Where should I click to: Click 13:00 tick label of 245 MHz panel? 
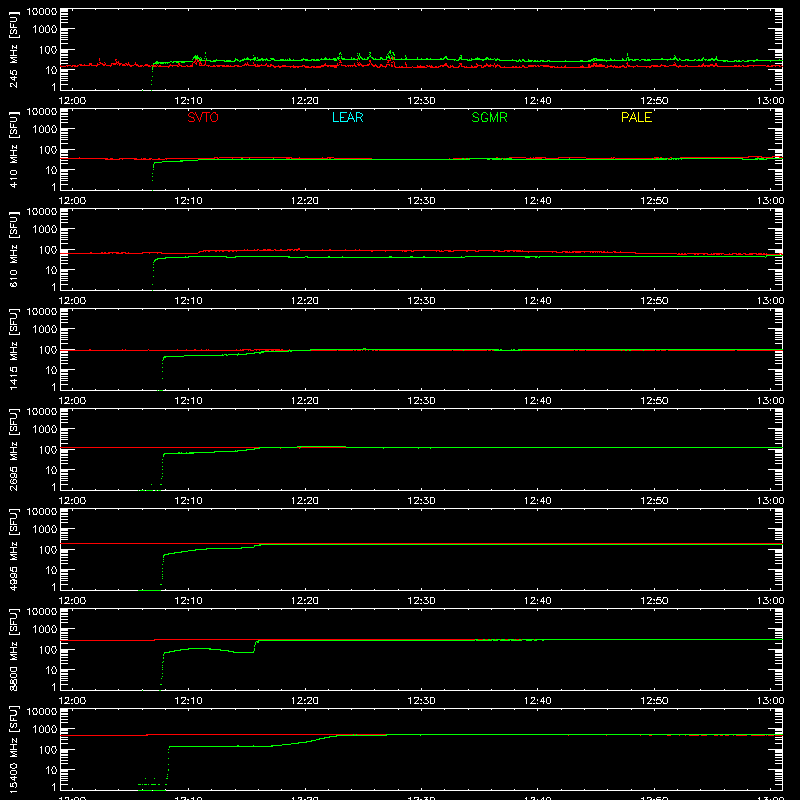tap(770, 101)
